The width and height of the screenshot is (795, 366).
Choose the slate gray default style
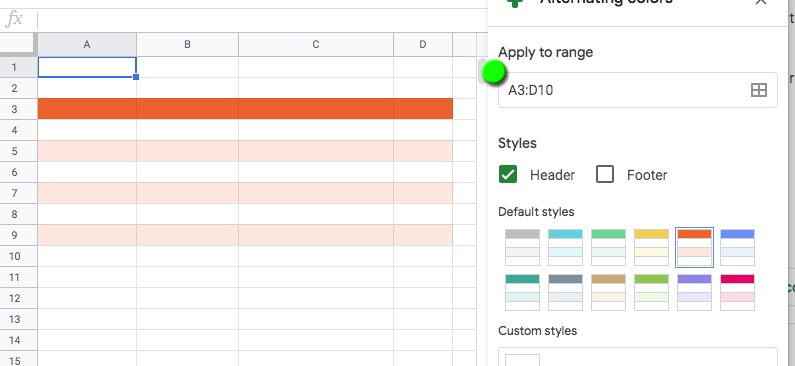[565, 292]
